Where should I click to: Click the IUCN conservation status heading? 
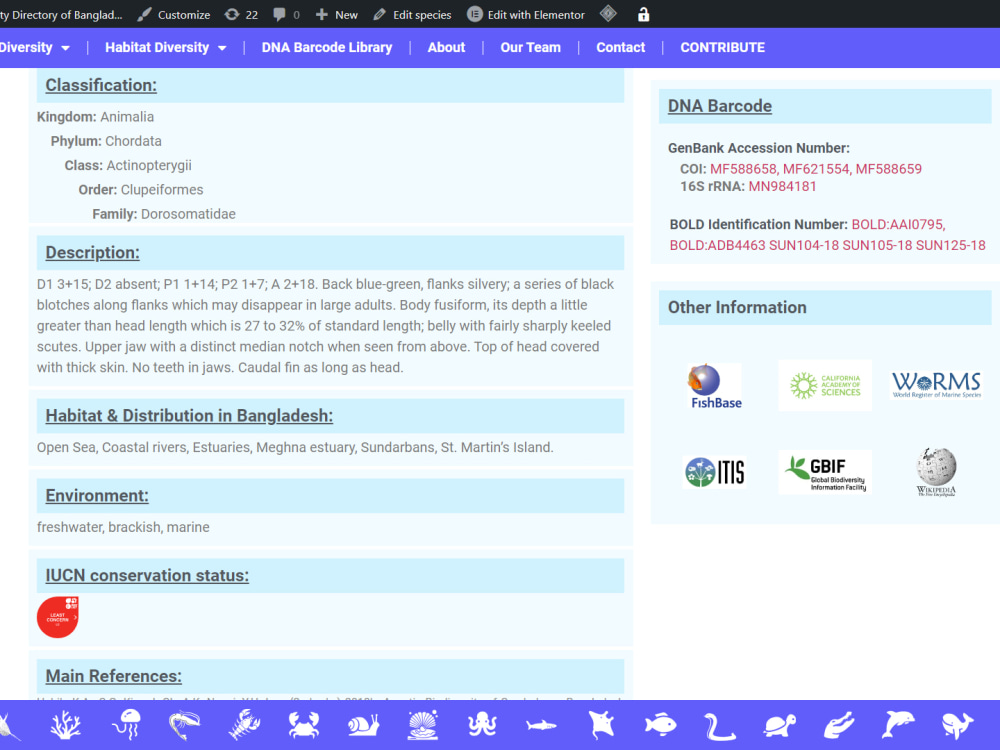[147, 575]
